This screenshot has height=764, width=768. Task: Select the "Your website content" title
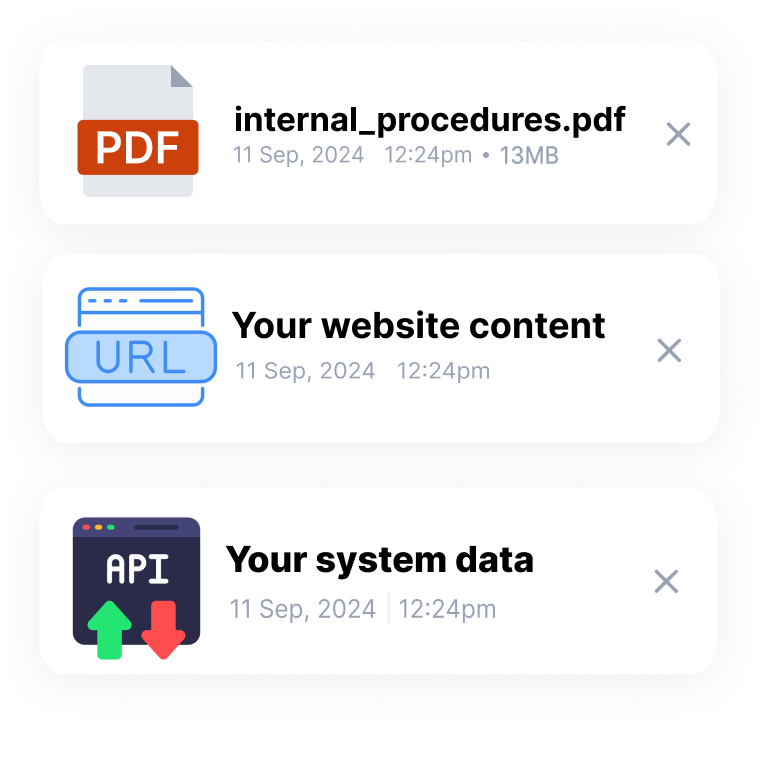pyautogui.click(x=418, y=325)
